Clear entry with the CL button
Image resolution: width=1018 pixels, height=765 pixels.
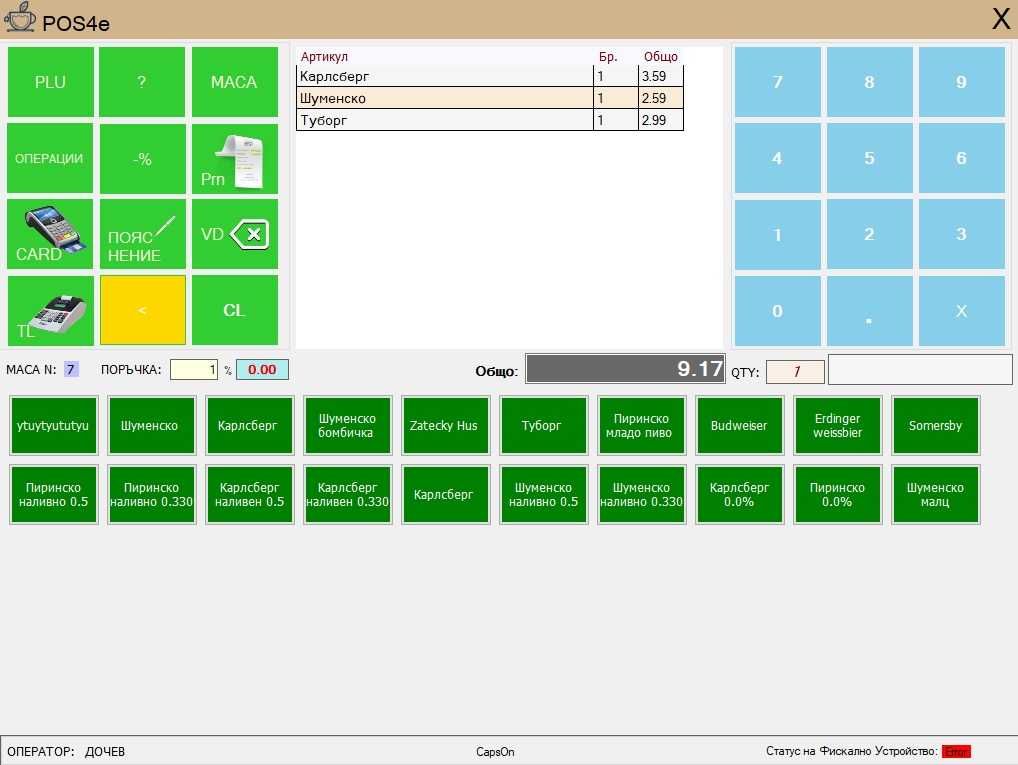click(234, 310)
